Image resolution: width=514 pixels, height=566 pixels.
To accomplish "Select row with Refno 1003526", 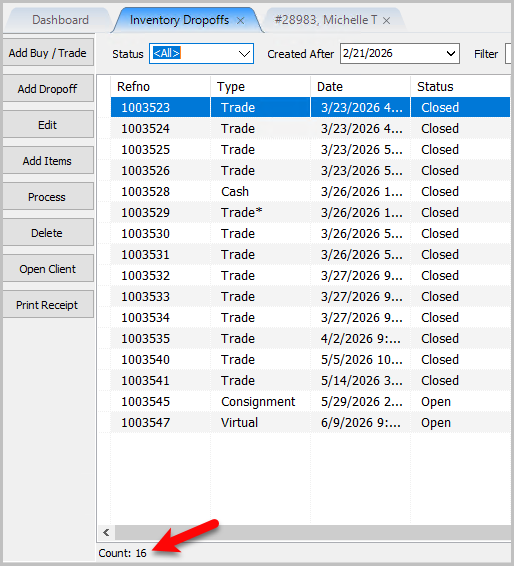I will (310, 170).
